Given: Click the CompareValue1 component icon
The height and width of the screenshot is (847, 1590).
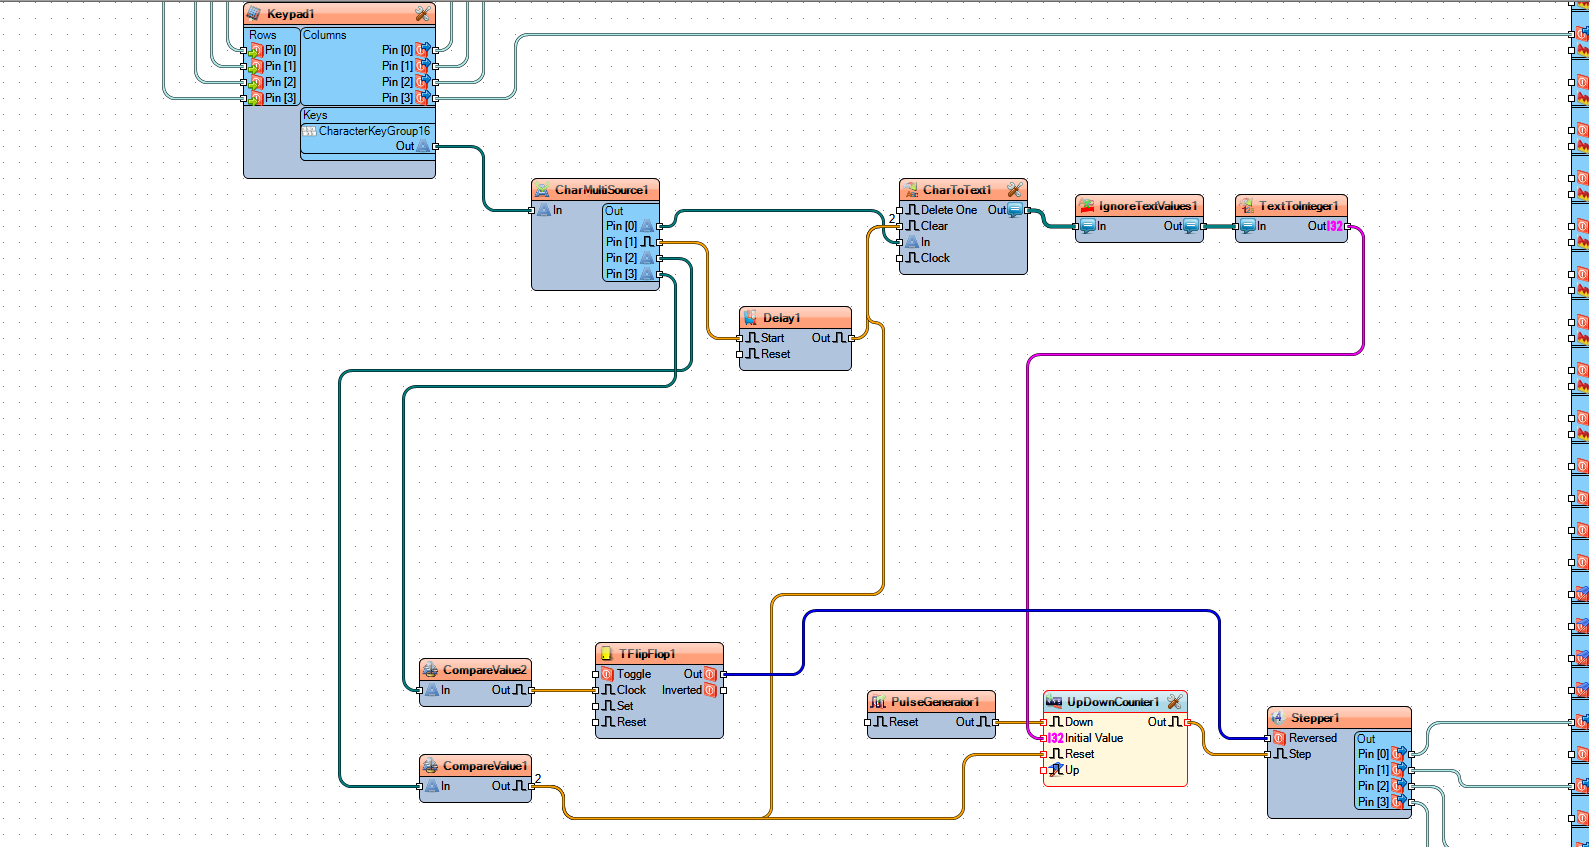Looking at the screenshot, I should [x=430, y=766].
